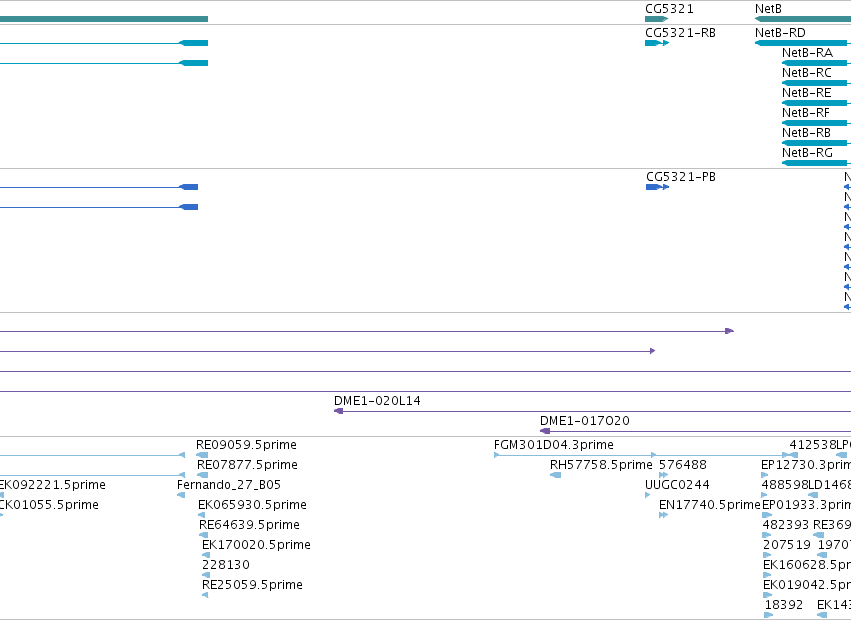Open the FGM301D04.3prime label

coord(554,445)
